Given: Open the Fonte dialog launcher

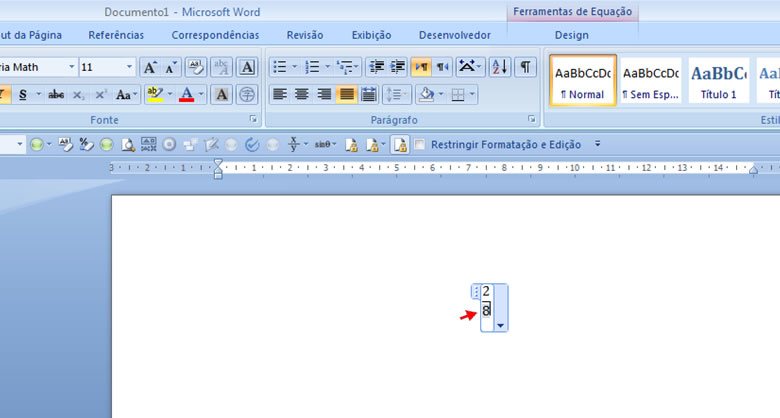Looking at the screenshot, I should (254, 119).
